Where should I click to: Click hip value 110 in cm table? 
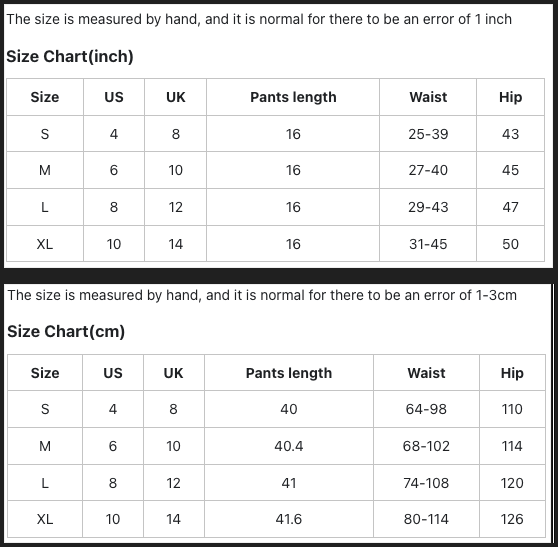tap(512, 409)
